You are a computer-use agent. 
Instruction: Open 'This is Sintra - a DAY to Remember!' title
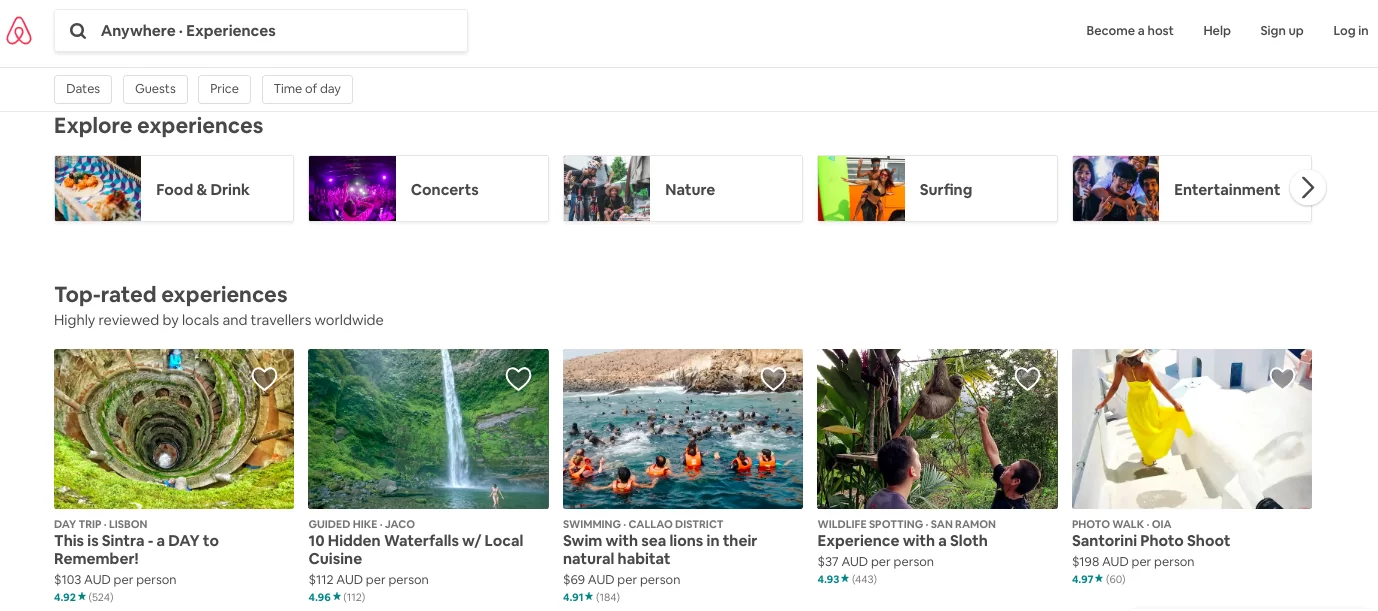pos(136,550)
